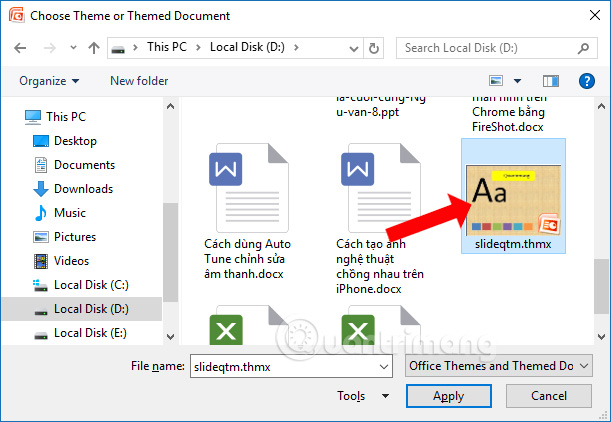Select This PC in navigation tree
This screenshot has height=422, width=611.
(x=65, y=117)
